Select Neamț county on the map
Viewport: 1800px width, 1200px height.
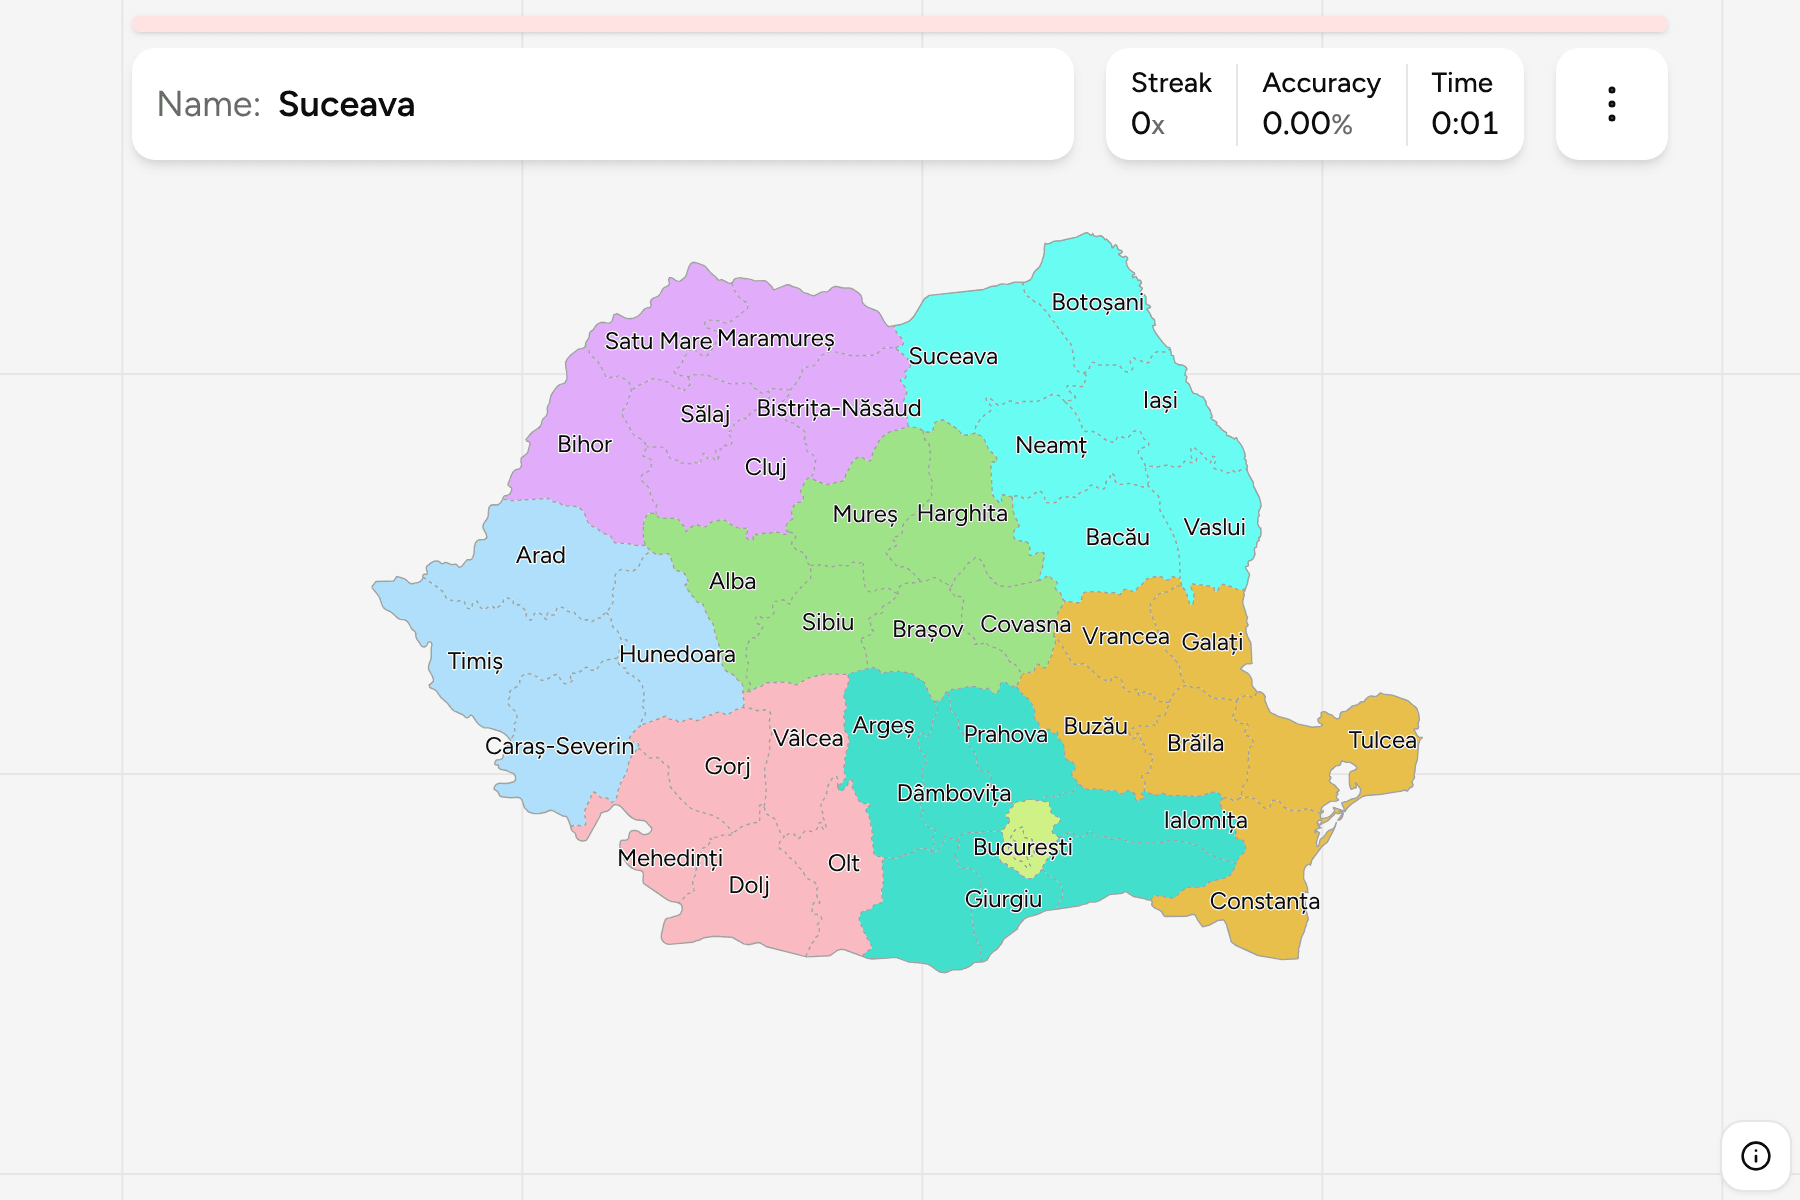tap(1051, 445)
